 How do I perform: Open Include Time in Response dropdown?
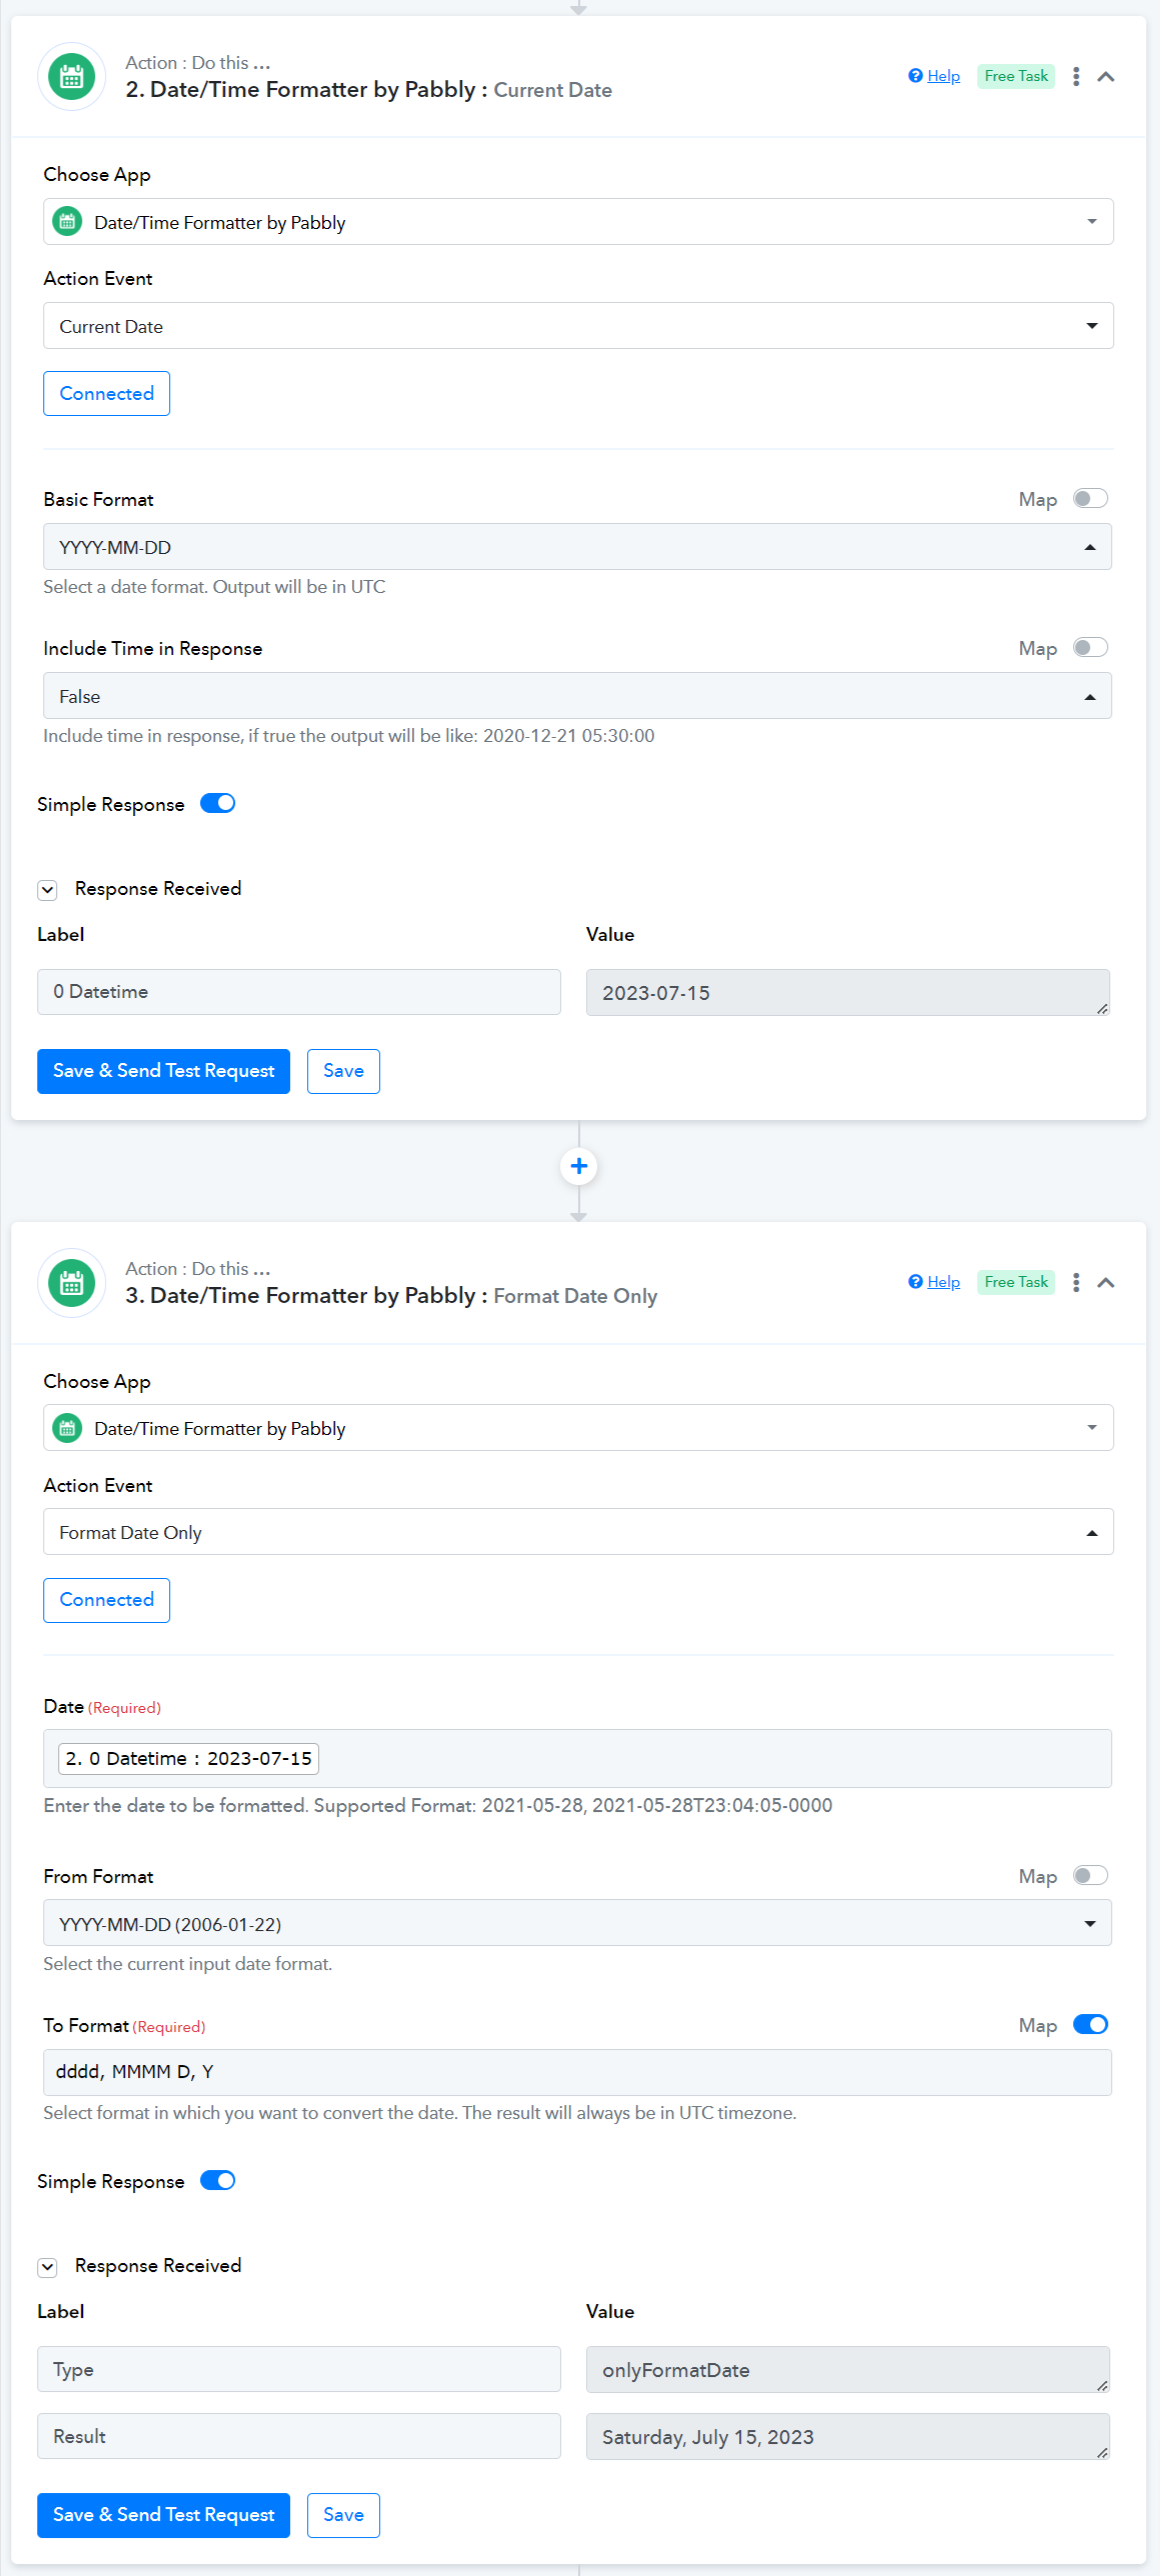click(x=577, y=696)
